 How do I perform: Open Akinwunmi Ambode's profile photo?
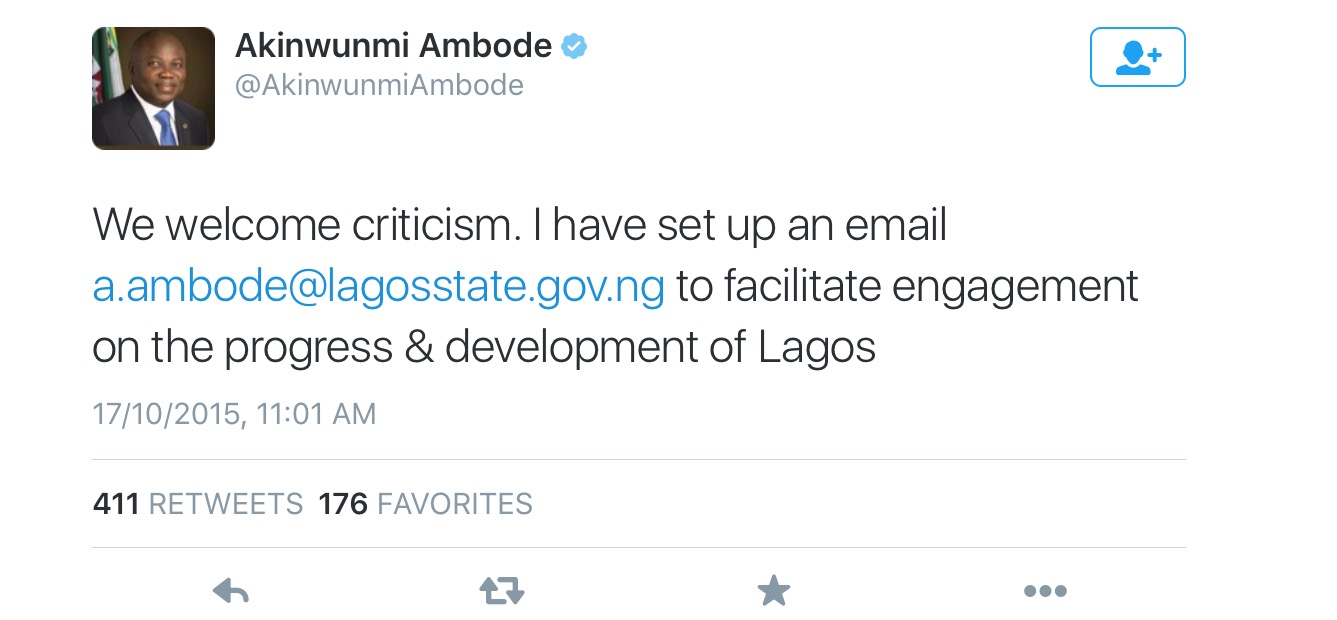click(153, 88)
